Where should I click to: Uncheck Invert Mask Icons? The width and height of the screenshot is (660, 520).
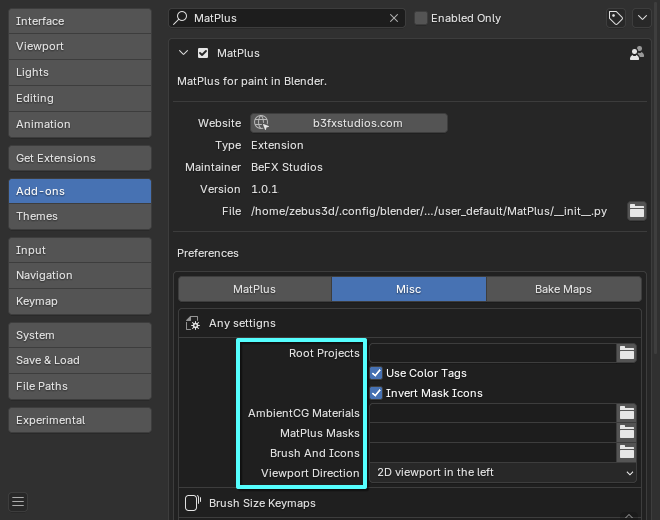[x=377, y=393]
